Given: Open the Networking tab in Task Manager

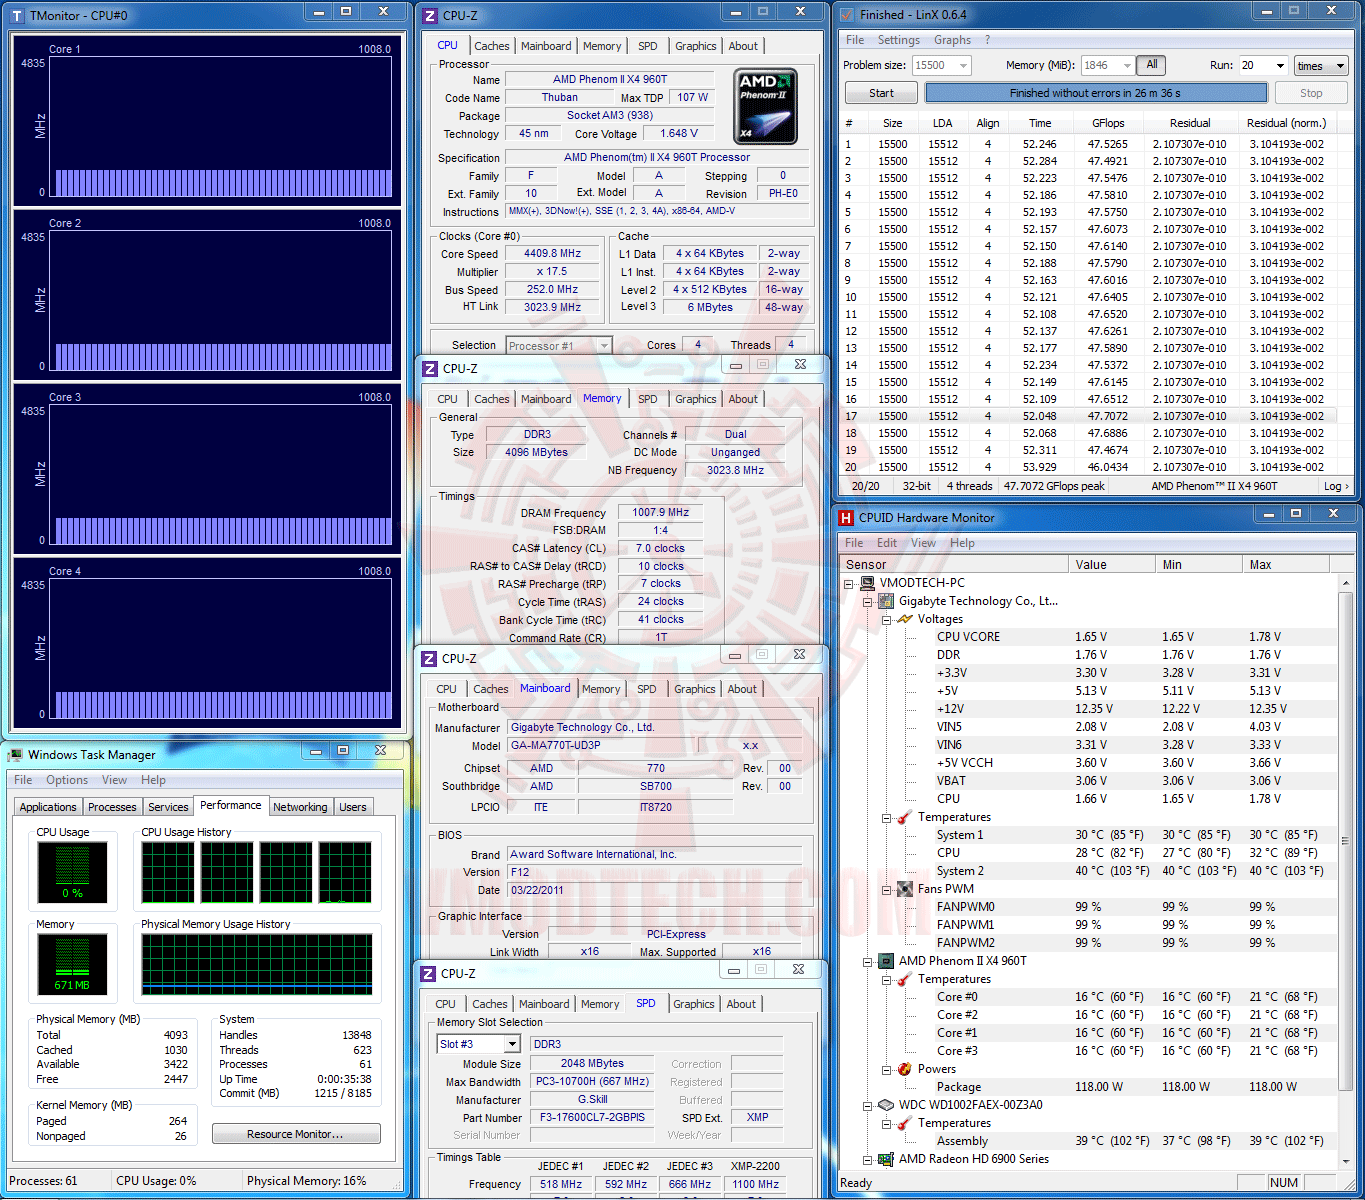Looking at the screenshot, I should (x=300, y=807).
